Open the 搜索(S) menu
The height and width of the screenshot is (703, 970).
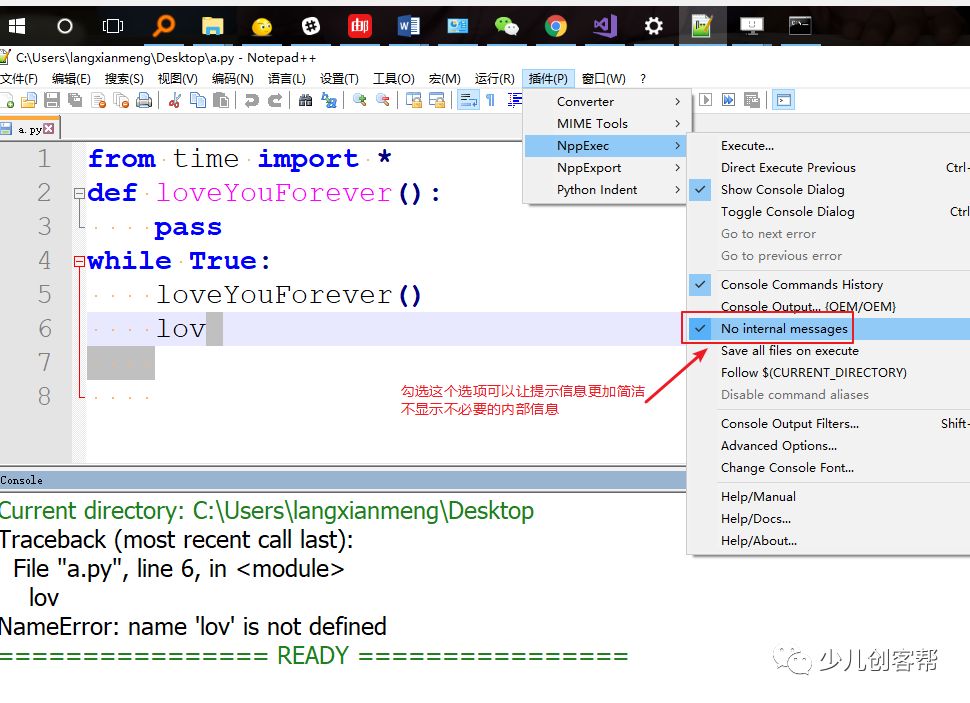pos(124,79)
